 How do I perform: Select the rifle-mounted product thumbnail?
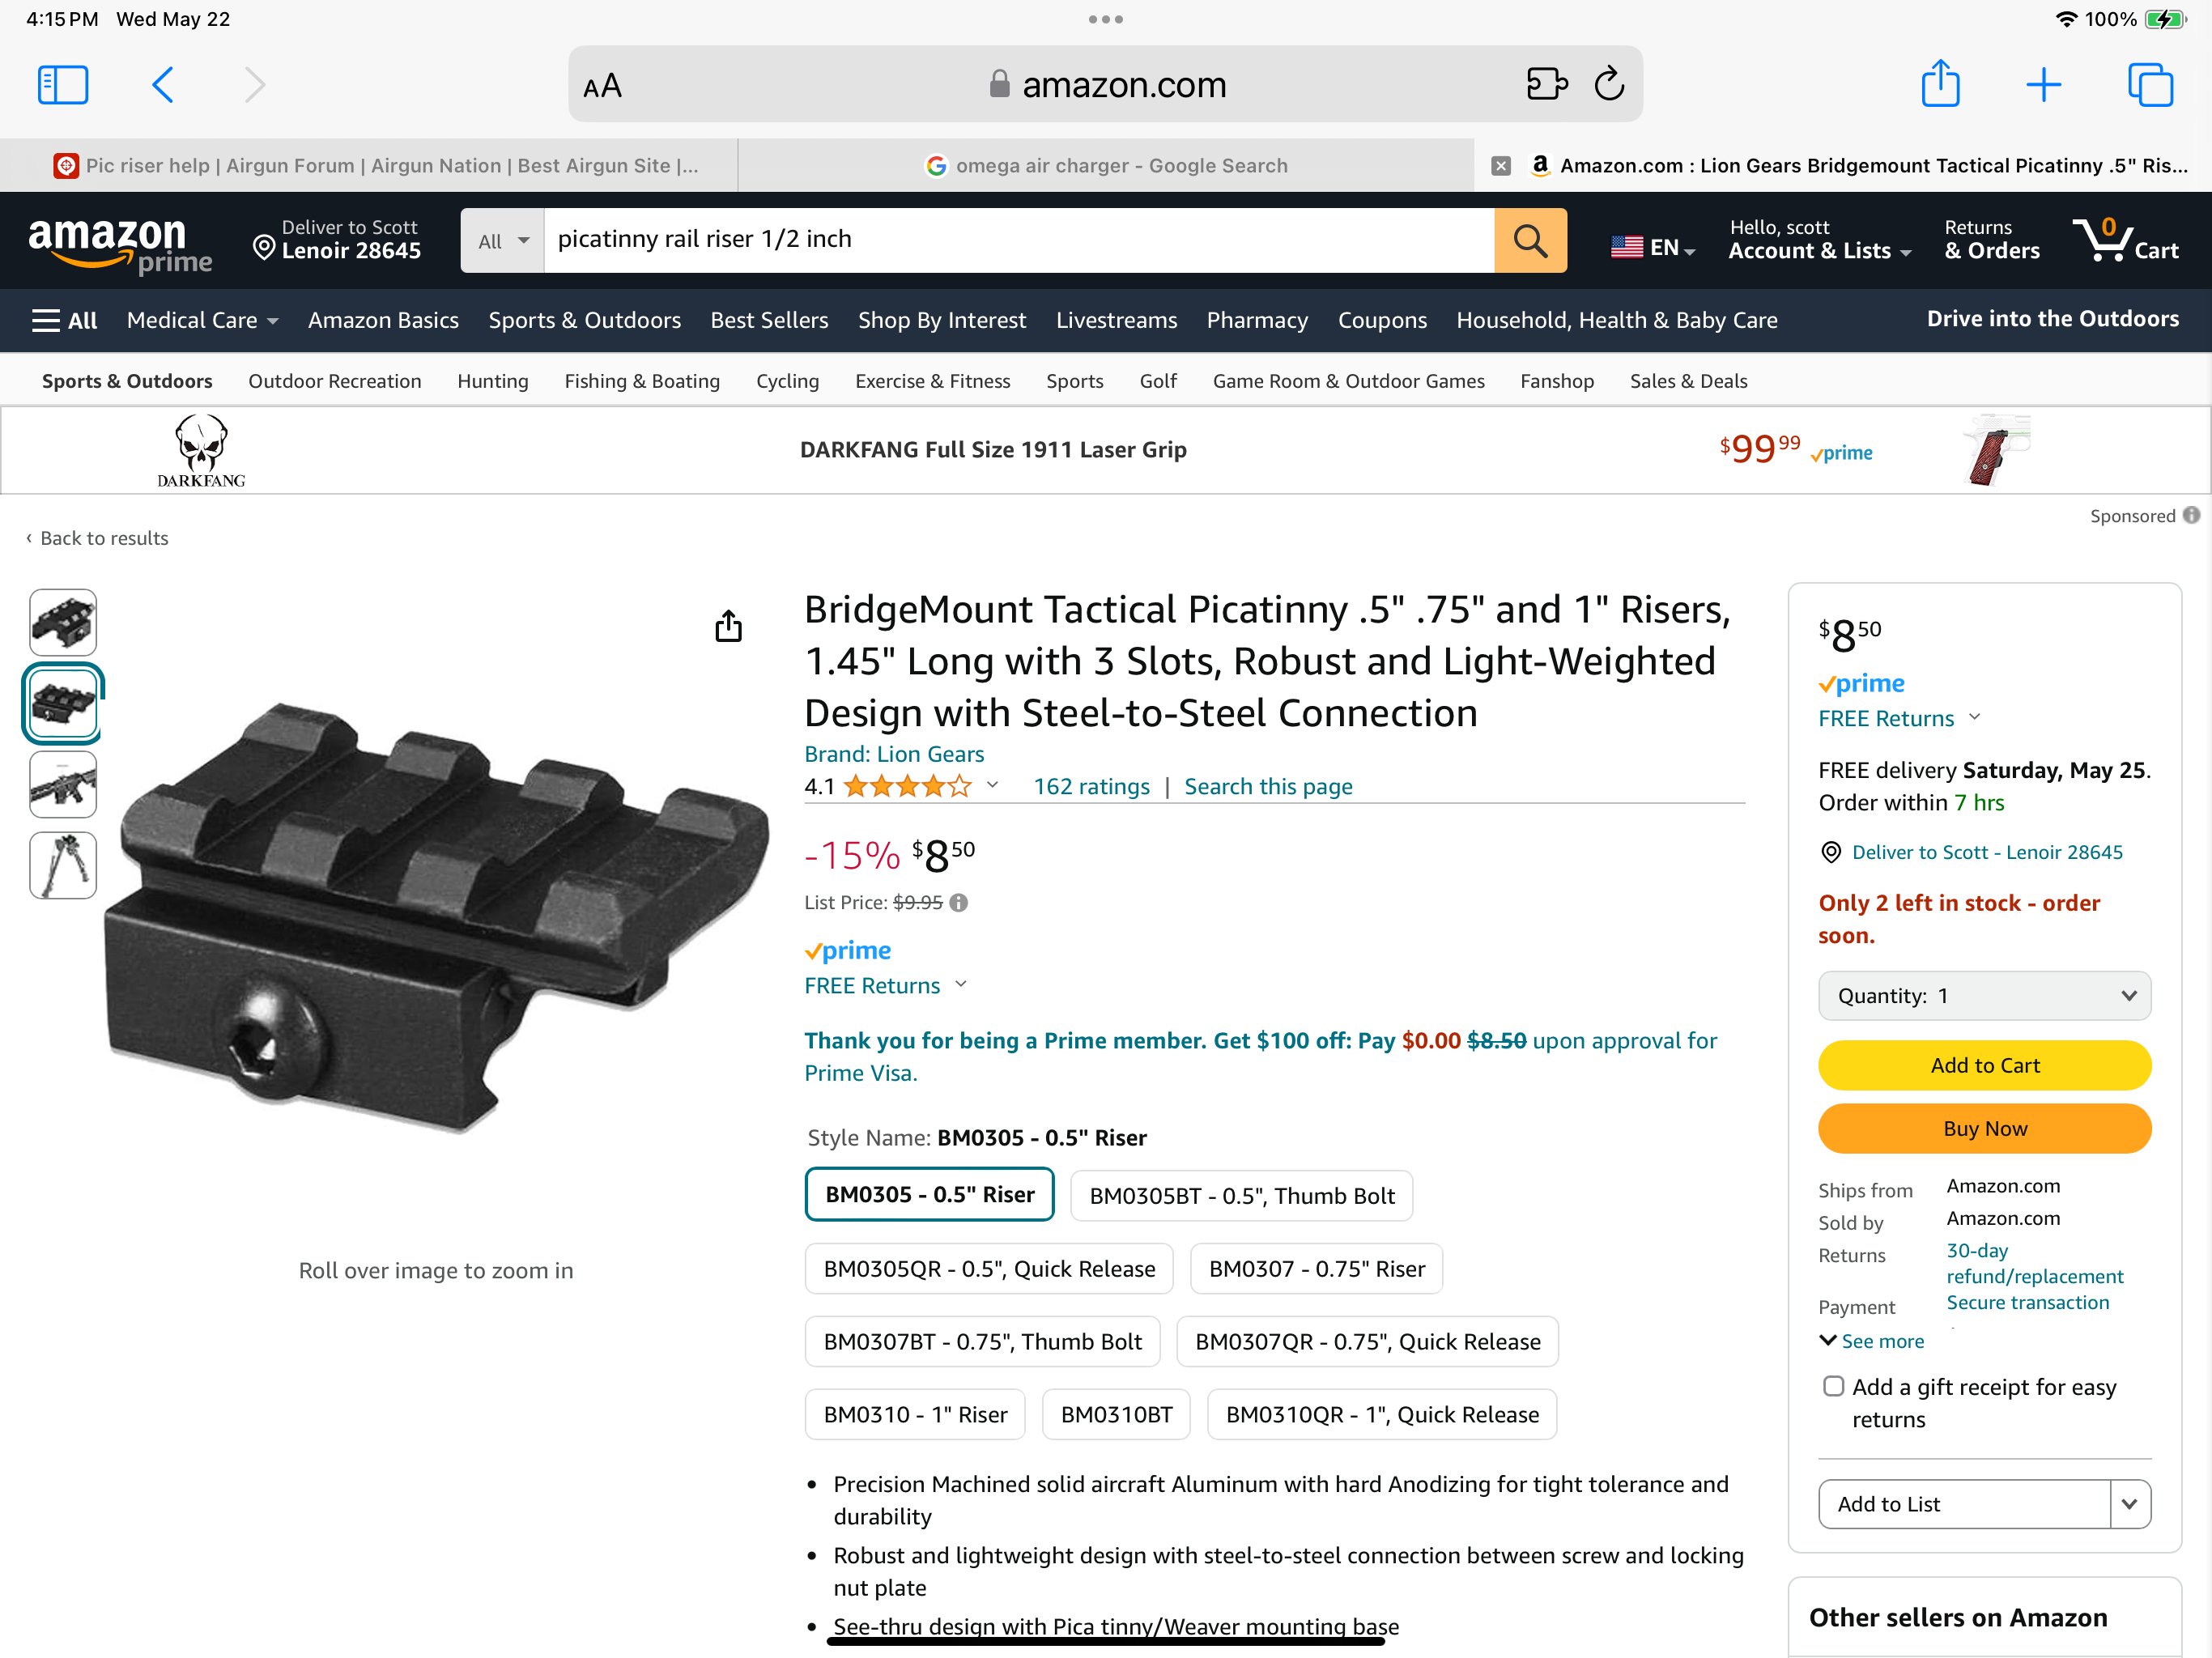pos(63,785)
